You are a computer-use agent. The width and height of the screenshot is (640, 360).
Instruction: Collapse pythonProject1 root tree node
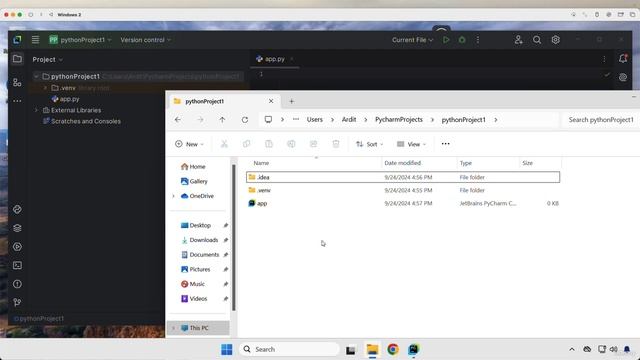37,76
